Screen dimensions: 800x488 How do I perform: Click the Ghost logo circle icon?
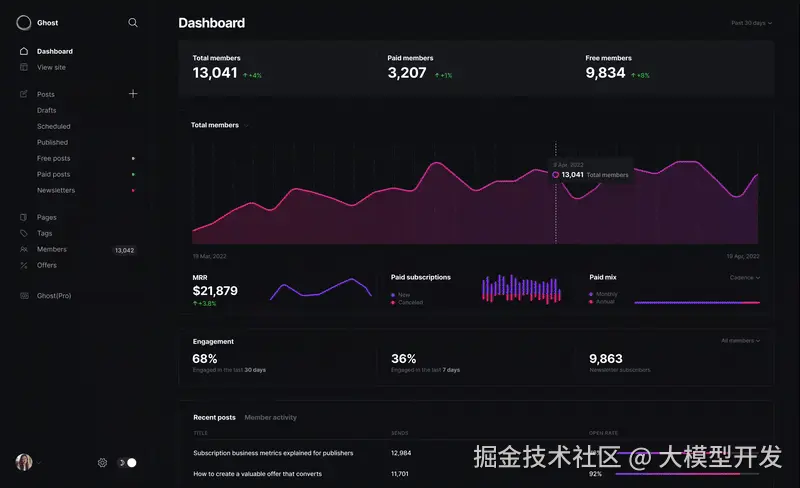(x=23, y=22)
